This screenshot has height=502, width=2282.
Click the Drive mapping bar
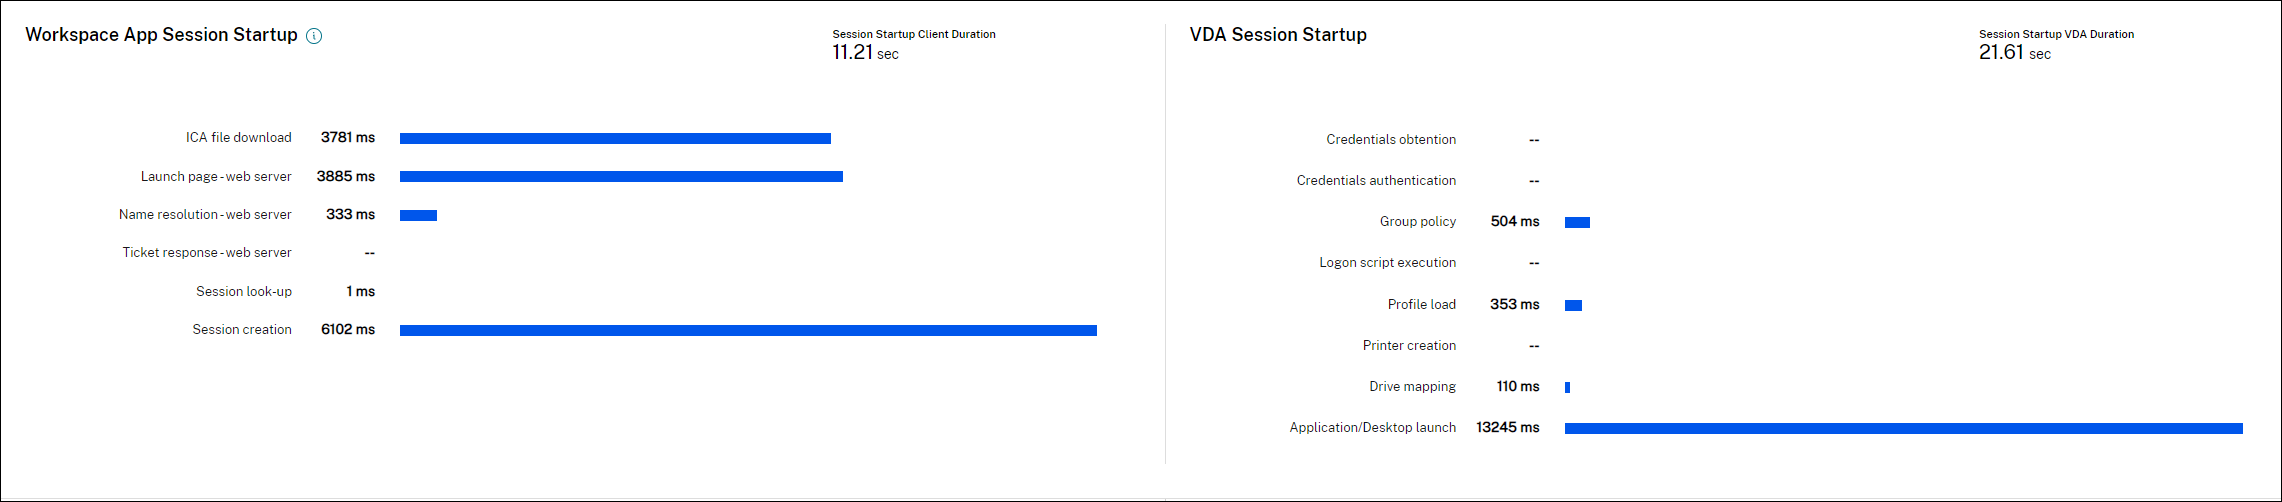pos(1567,387)
